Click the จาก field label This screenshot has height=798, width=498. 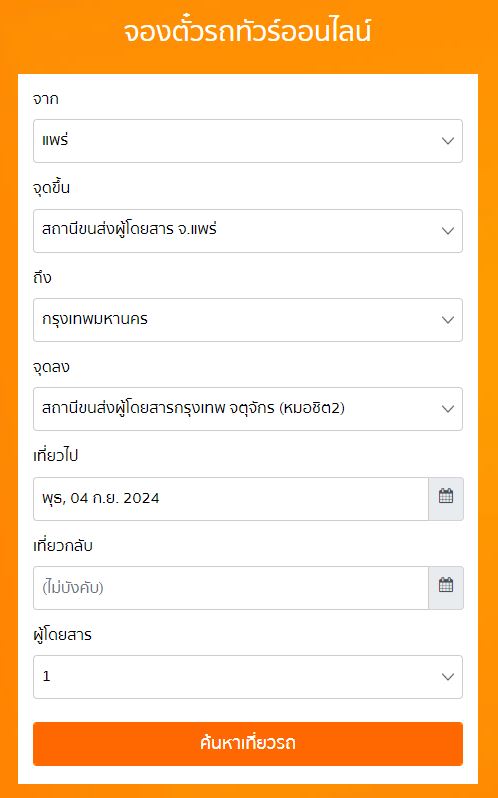(x=45, y=99)
